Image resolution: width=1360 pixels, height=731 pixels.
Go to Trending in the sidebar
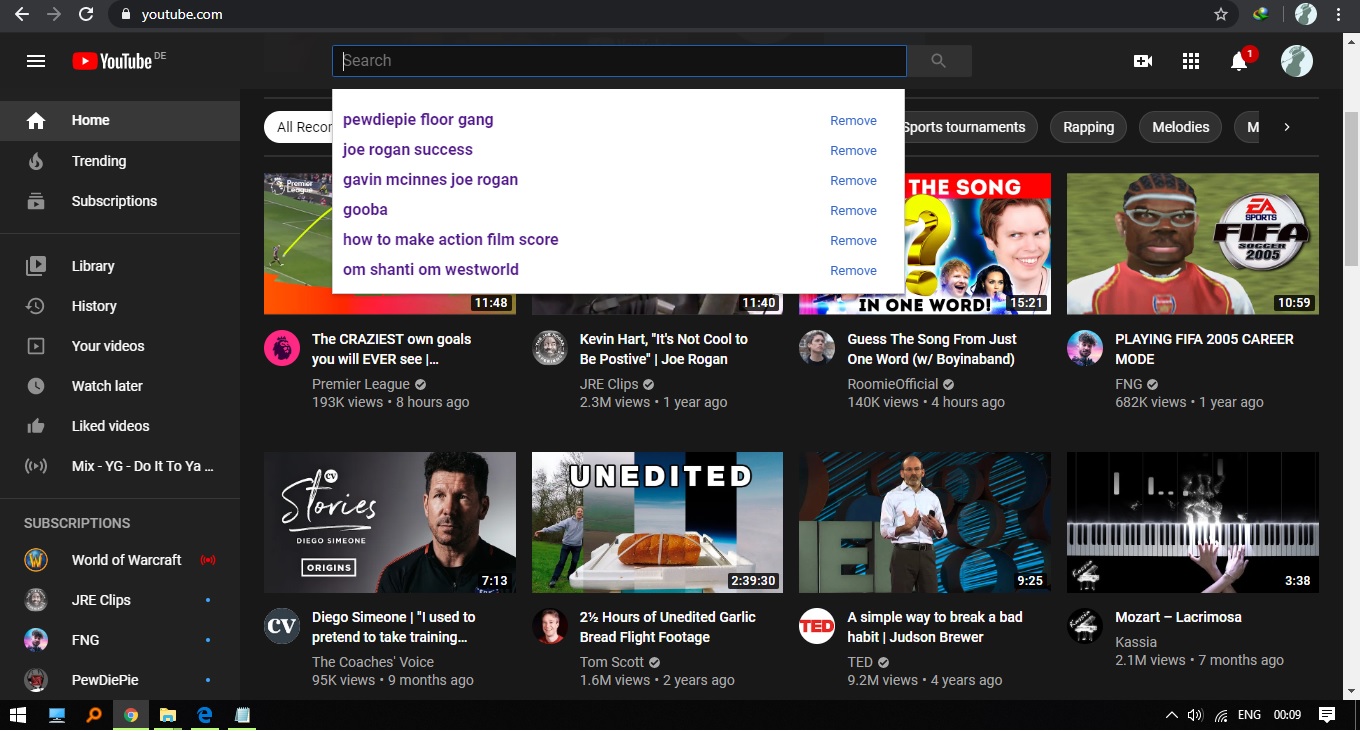coord(99,161)
